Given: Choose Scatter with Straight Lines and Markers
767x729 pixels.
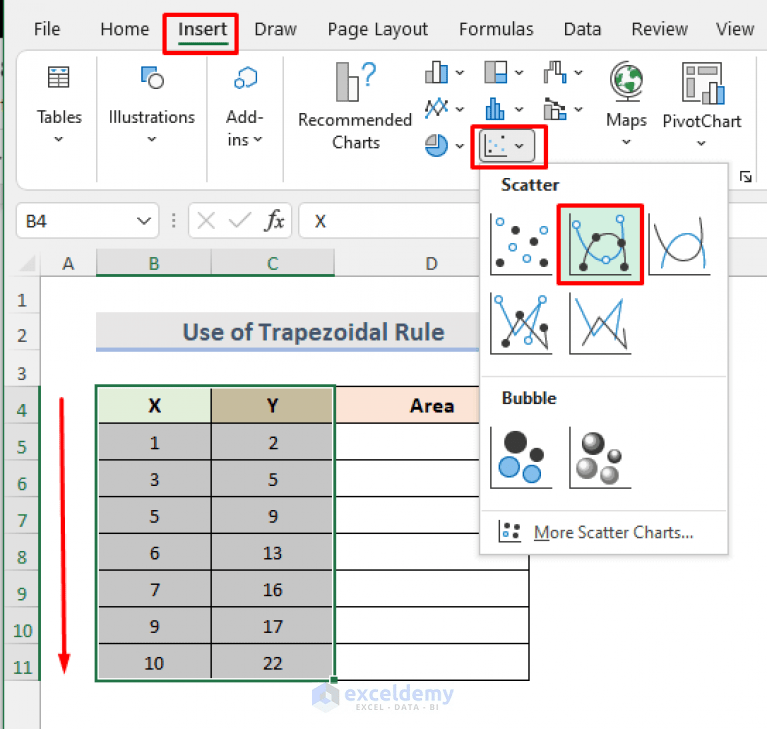Looking at the screenshot, I should pyautogui.click(x=521, y=323).
